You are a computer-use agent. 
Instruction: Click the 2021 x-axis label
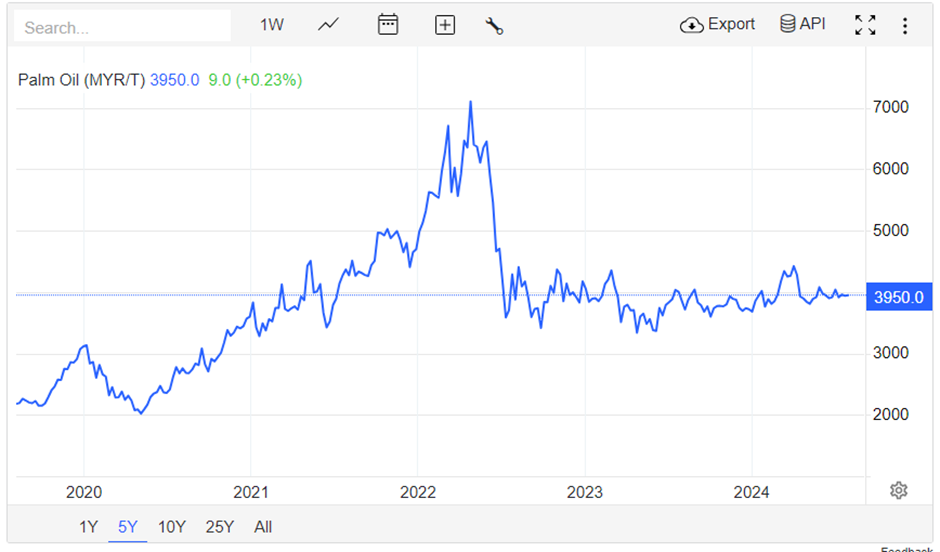point(251,493)
